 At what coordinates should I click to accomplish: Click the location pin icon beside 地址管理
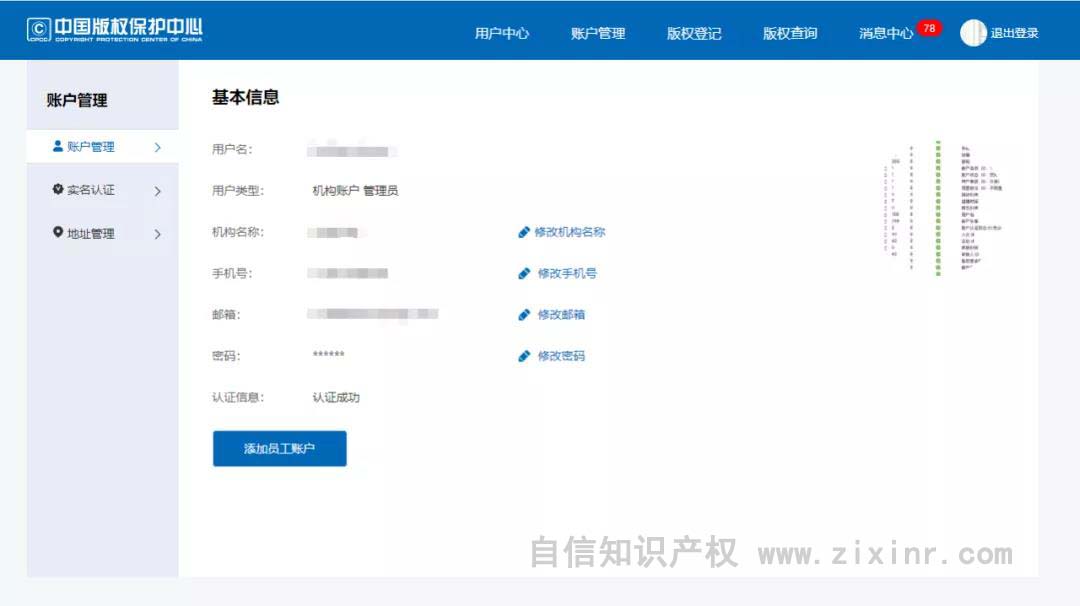coord(58,232)
